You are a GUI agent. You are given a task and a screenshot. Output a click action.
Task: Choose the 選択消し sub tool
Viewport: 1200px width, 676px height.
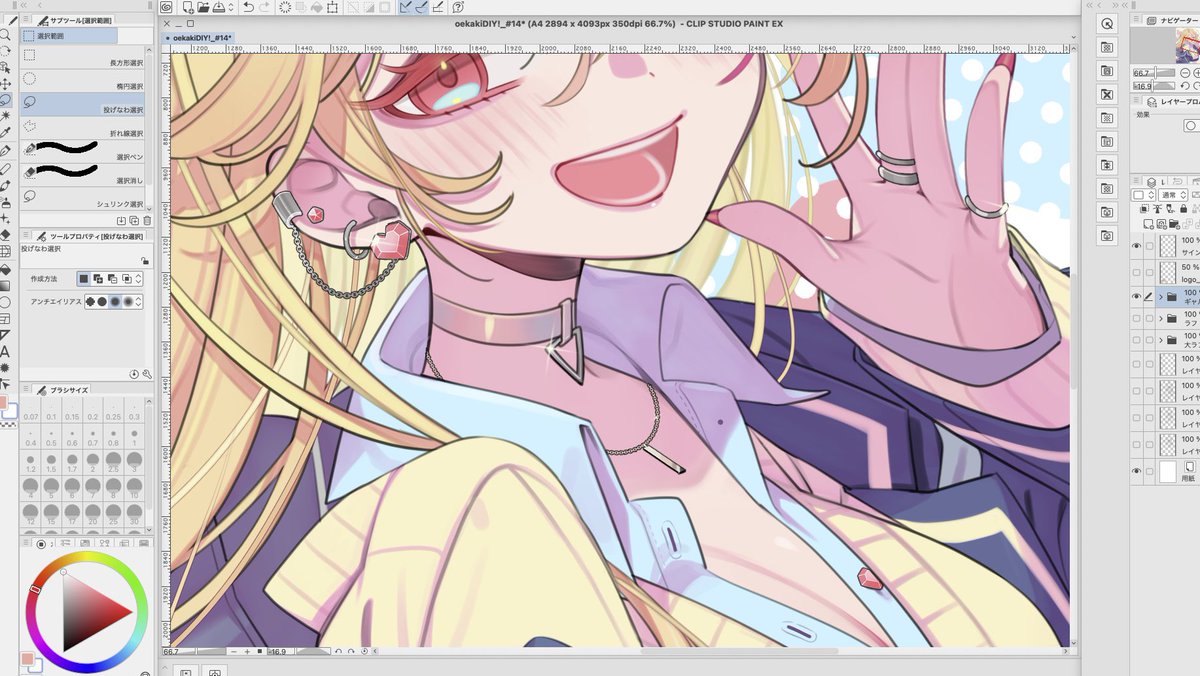click(x=84, y=173)
